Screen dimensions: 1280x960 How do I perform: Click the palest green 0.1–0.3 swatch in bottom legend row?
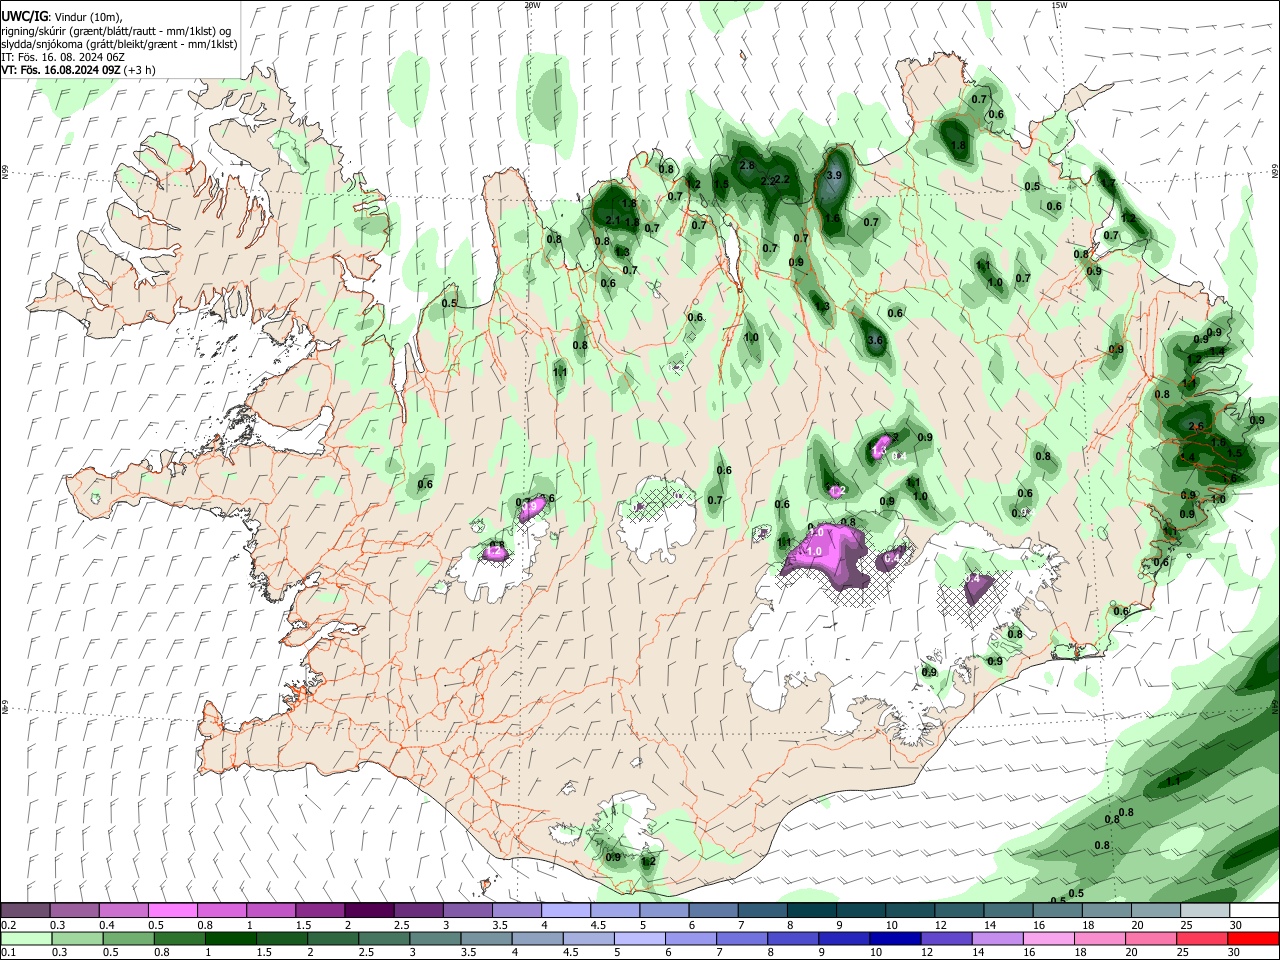(25, 938)
